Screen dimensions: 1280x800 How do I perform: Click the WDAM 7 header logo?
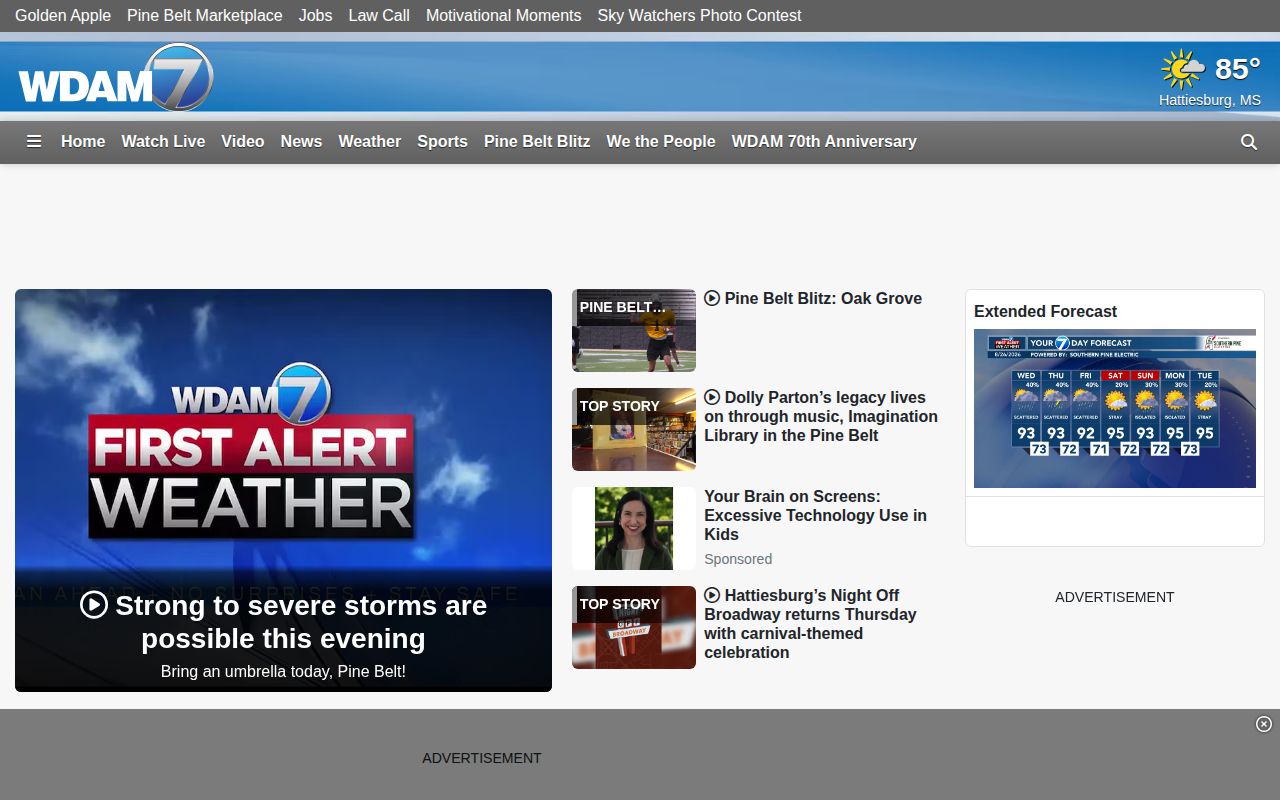pyautogui.click(x=116, y=77)
